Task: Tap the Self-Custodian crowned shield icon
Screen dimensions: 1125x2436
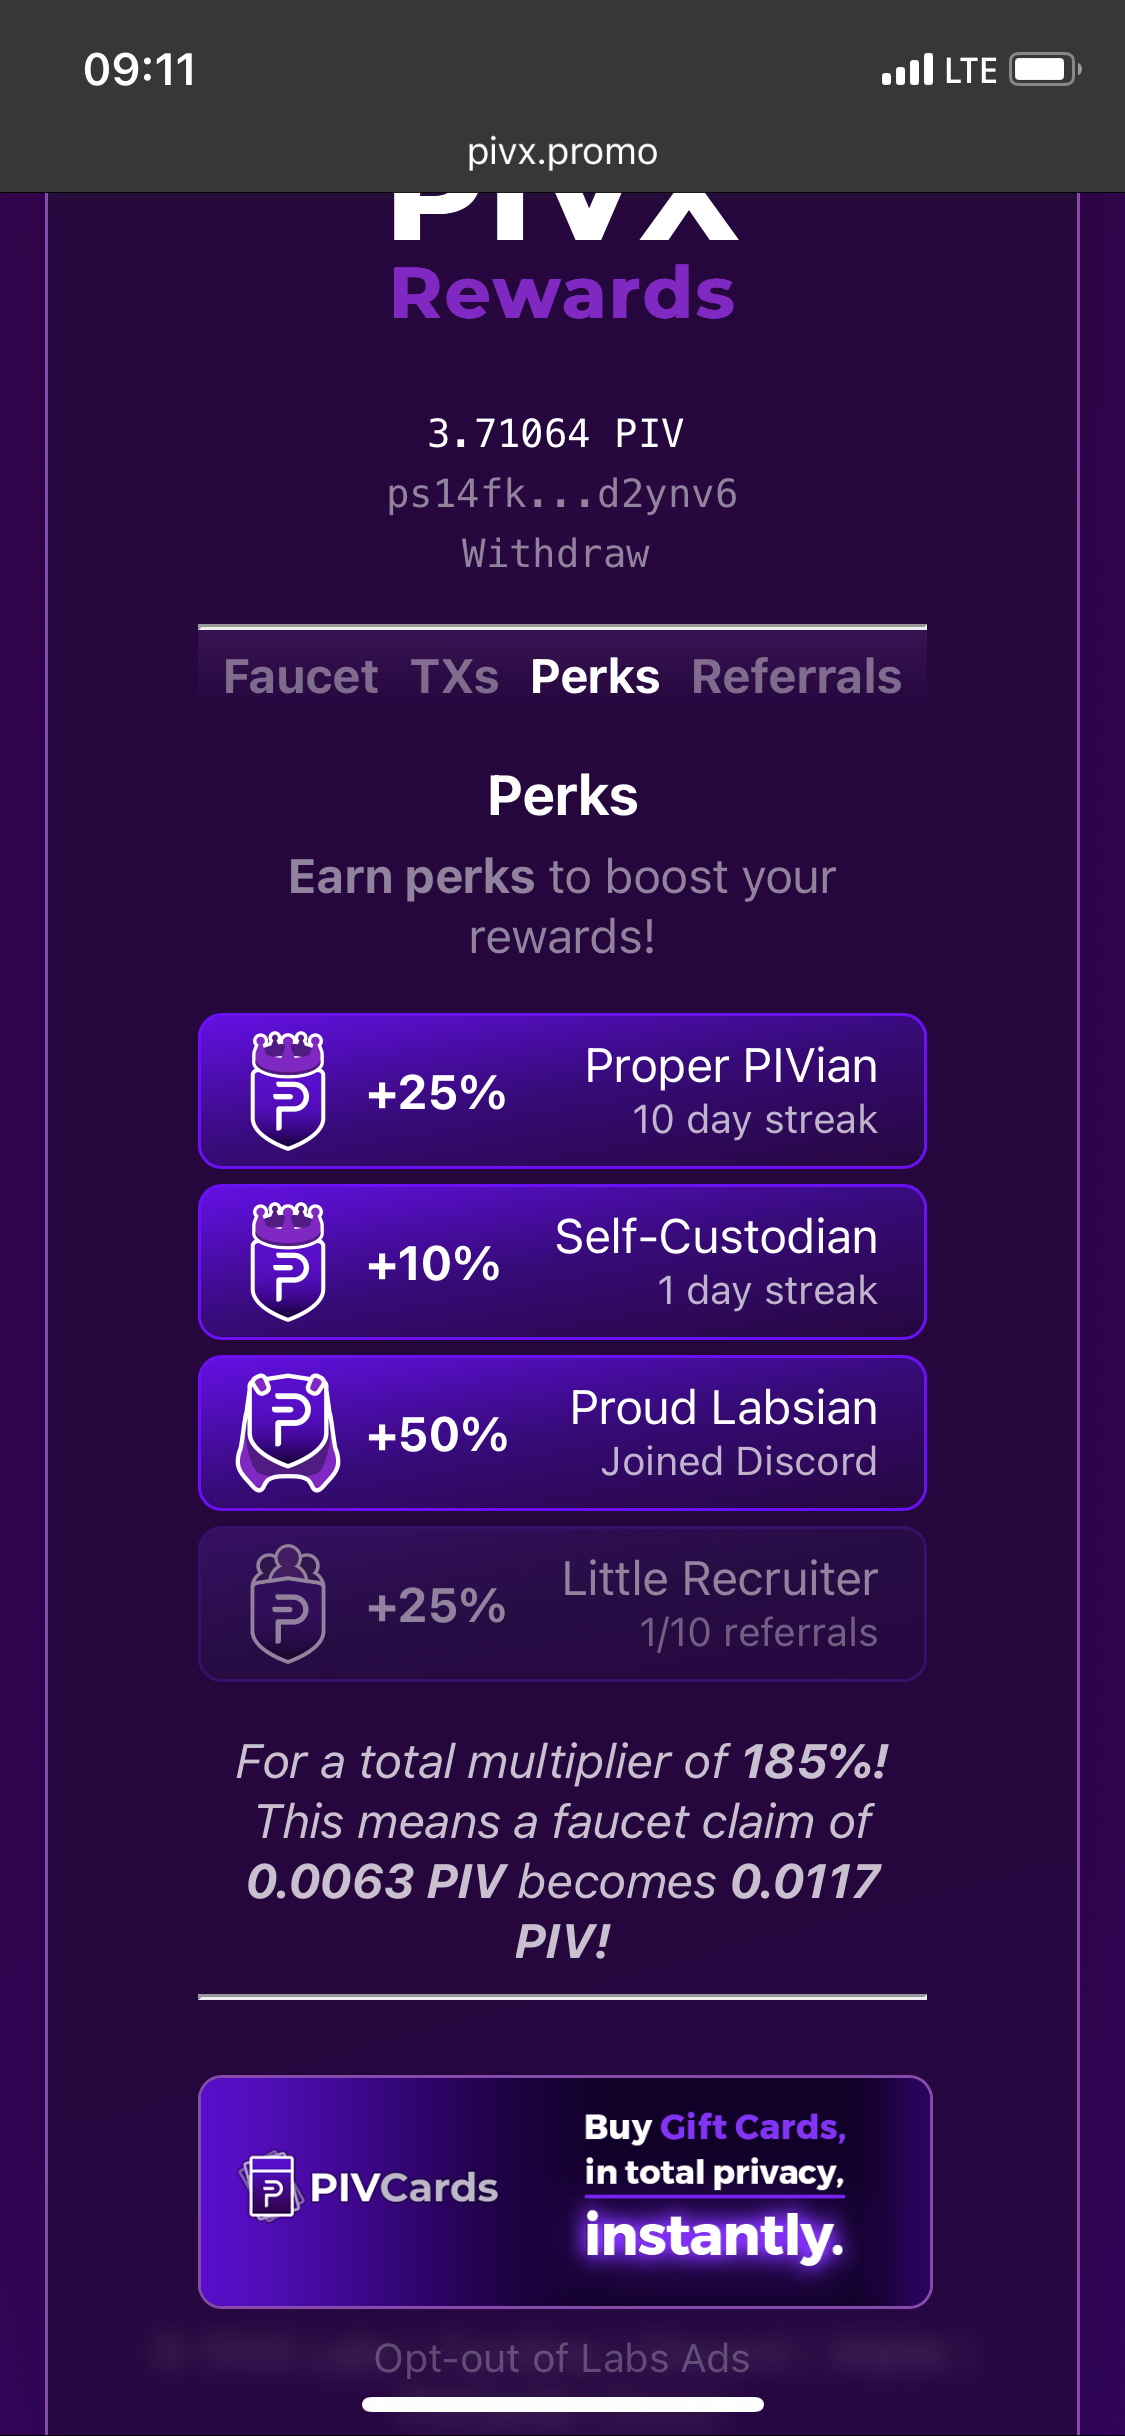Action: [x=287, y=1262]
